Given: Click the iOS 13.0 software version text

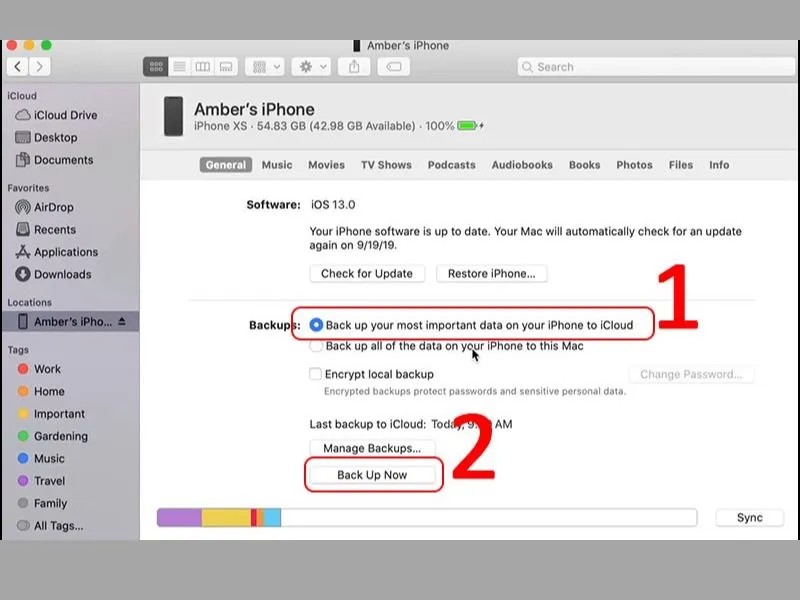Looking at the screenshot, I should click(x=333, y=205).
